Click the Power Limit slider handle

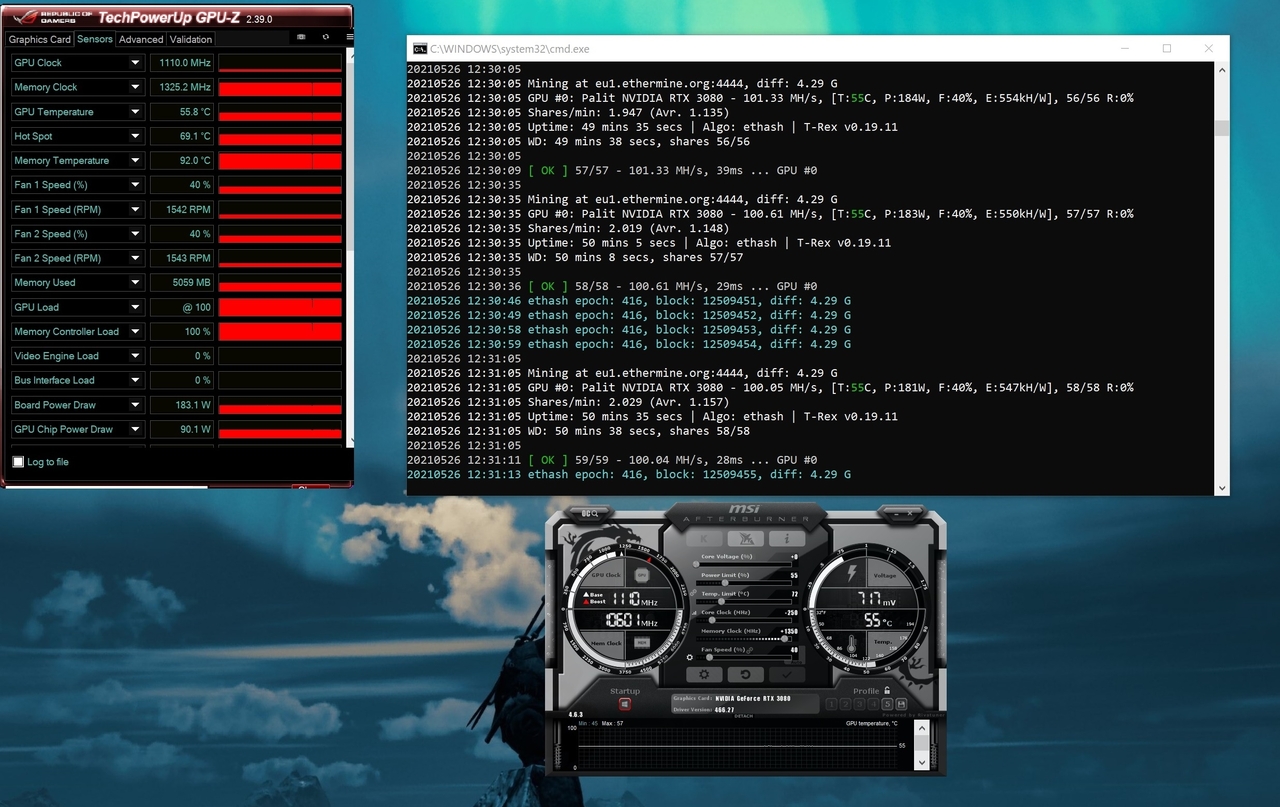coord(725,582)
